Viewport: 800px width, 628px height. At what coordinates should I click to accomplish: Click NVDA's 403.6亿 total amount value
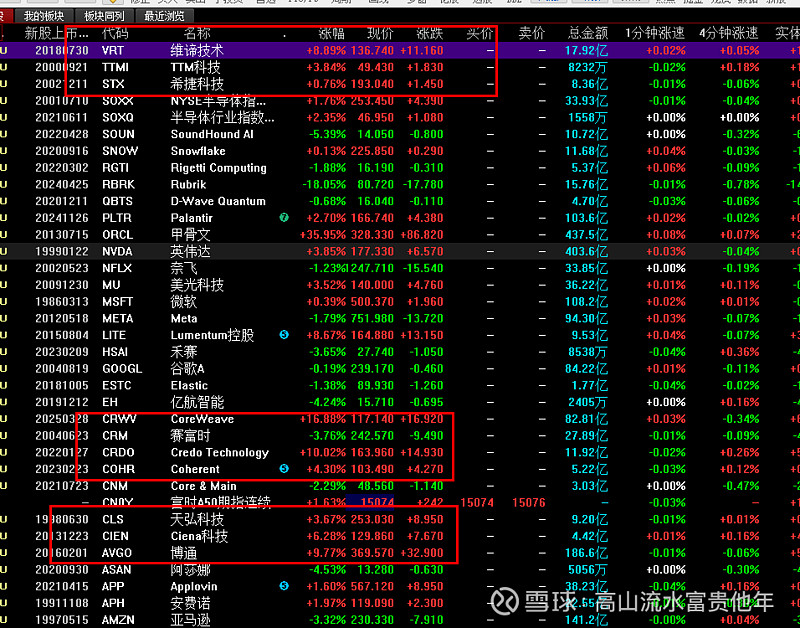[586, 252]
